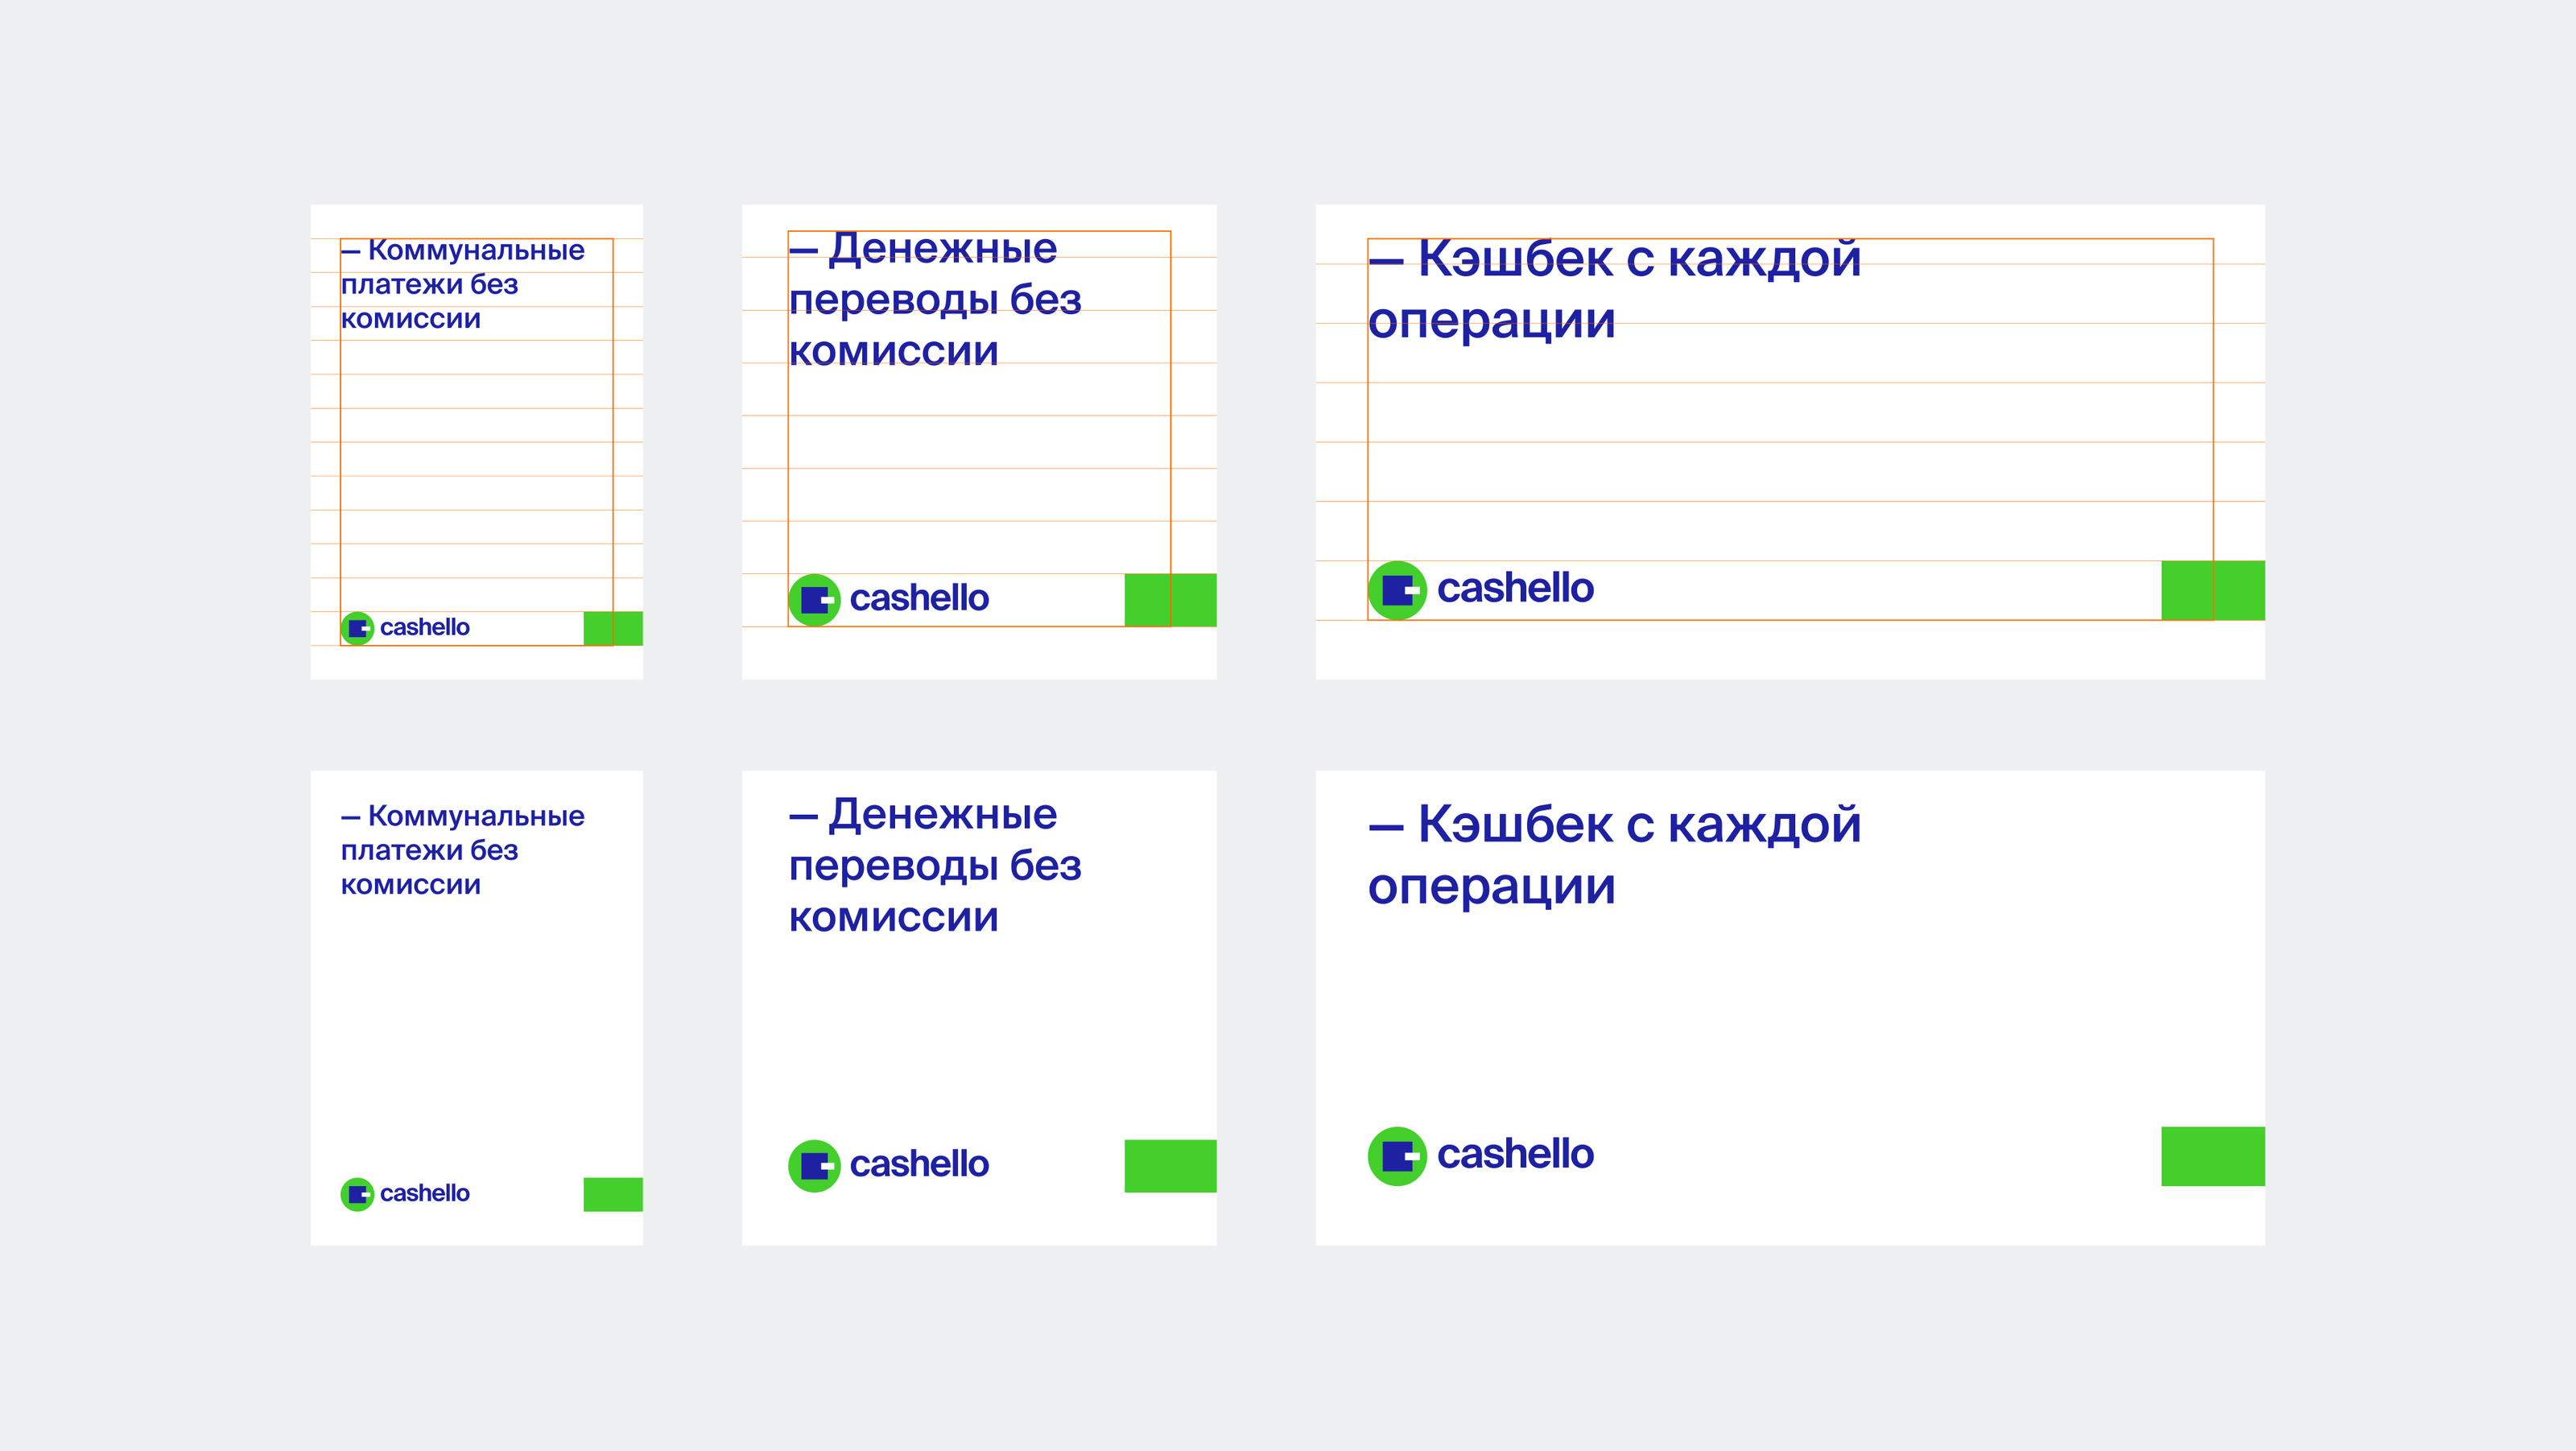2576x1451 pixels.
Task: Click the cashello logo icon in top-left banner
Action: click(x=357, y=628)
